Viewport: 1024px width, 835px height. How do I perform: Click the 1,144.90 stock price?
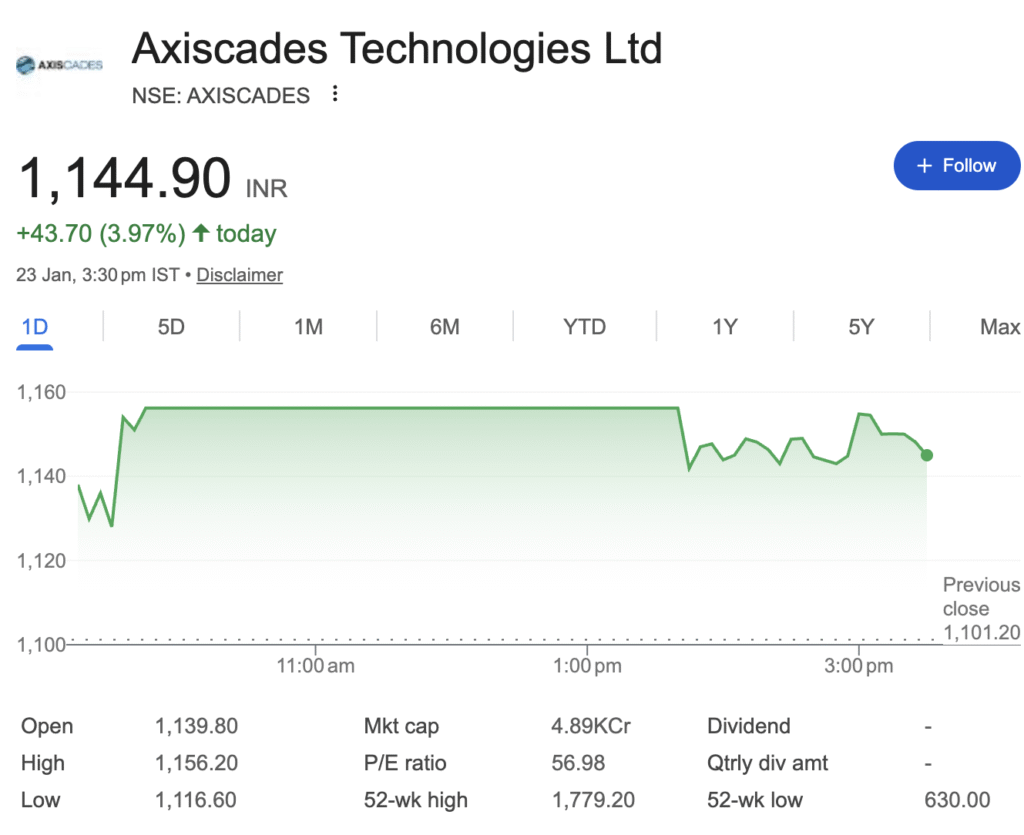coord(125,179)
